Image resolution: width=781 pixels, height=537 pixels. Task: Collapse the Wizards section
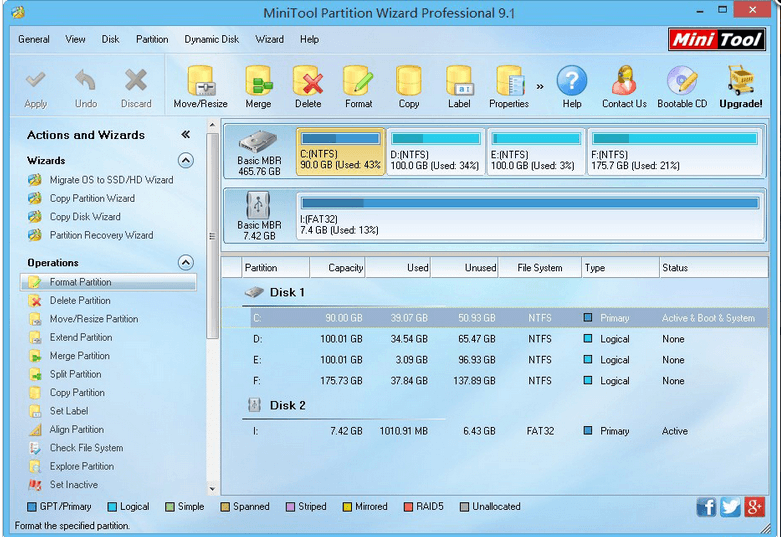(185, 160)
